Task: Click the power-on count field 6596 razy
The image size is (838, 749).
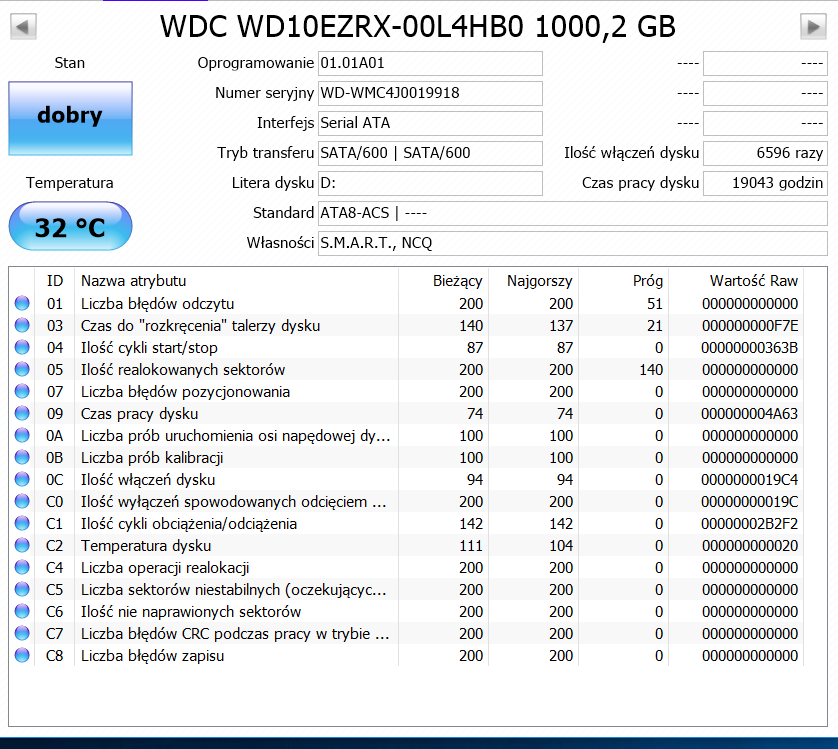Action: click(765, 153)
